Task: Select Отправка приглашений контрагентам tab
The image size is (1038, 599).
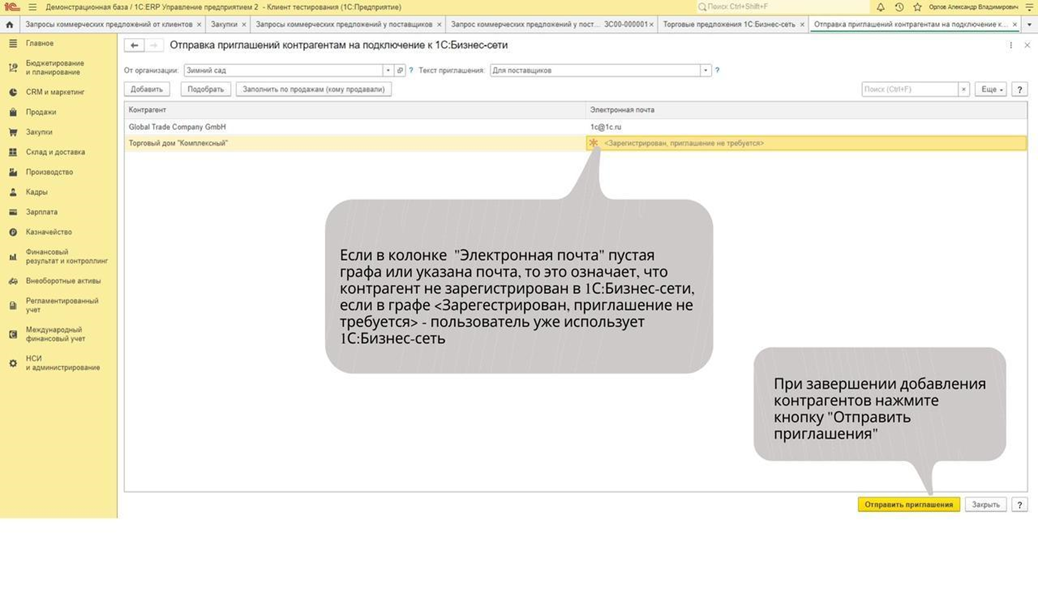Action: (910, 24)
